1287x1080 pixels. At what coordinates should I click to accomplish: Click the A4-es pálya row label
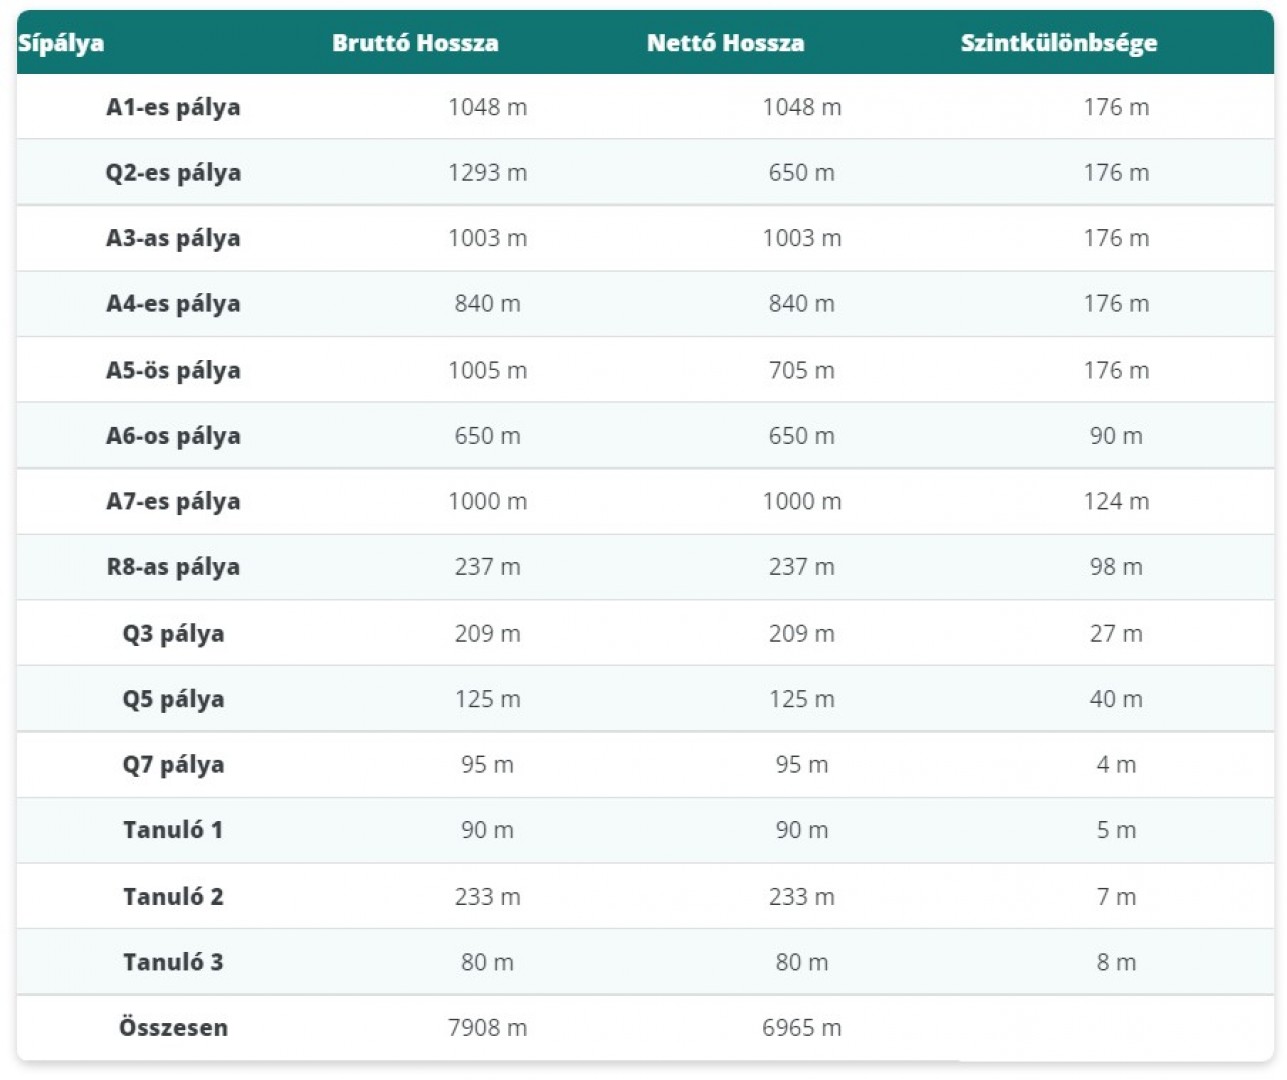pyautogui.click(x=173, y=304)
